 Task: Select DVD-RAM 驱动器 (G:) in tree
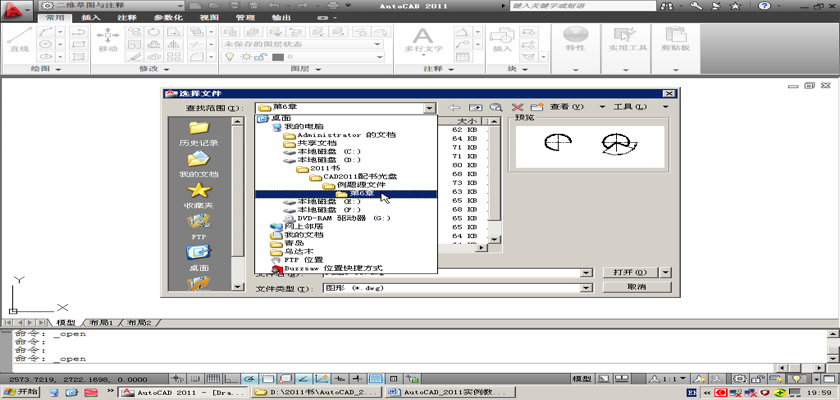[x=338, y=218]
